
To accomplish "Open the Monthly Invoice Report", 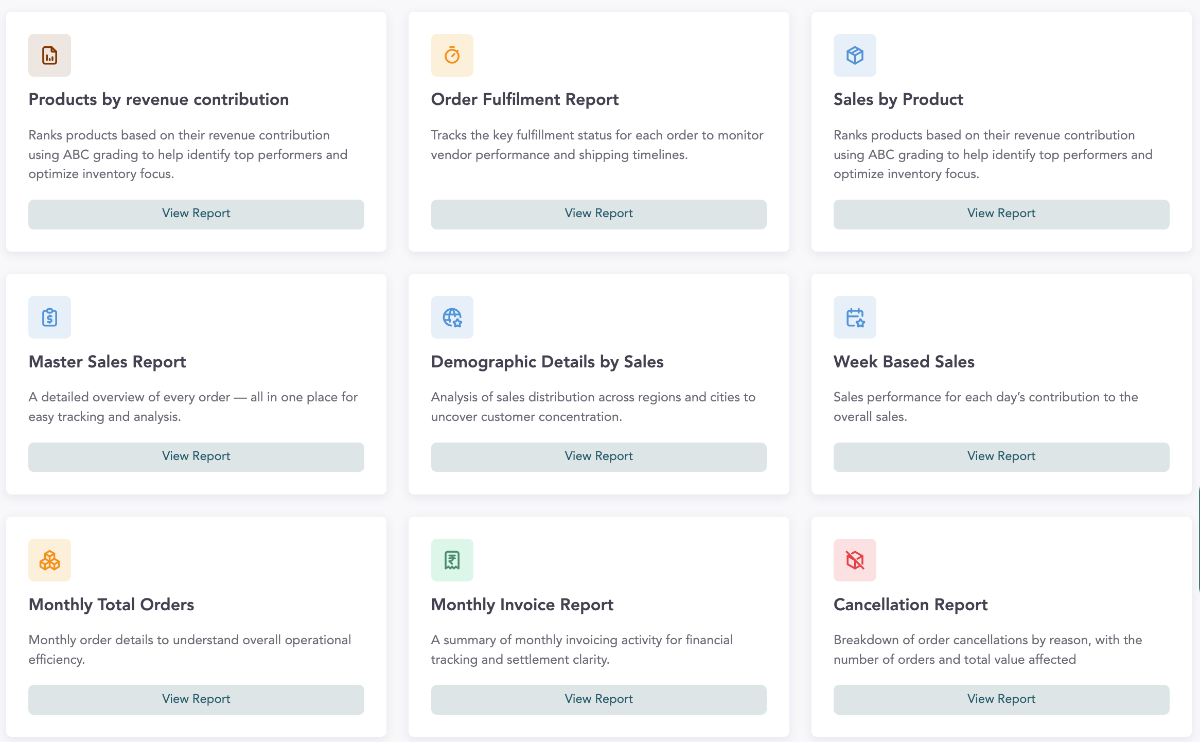I will coord(598,699).
